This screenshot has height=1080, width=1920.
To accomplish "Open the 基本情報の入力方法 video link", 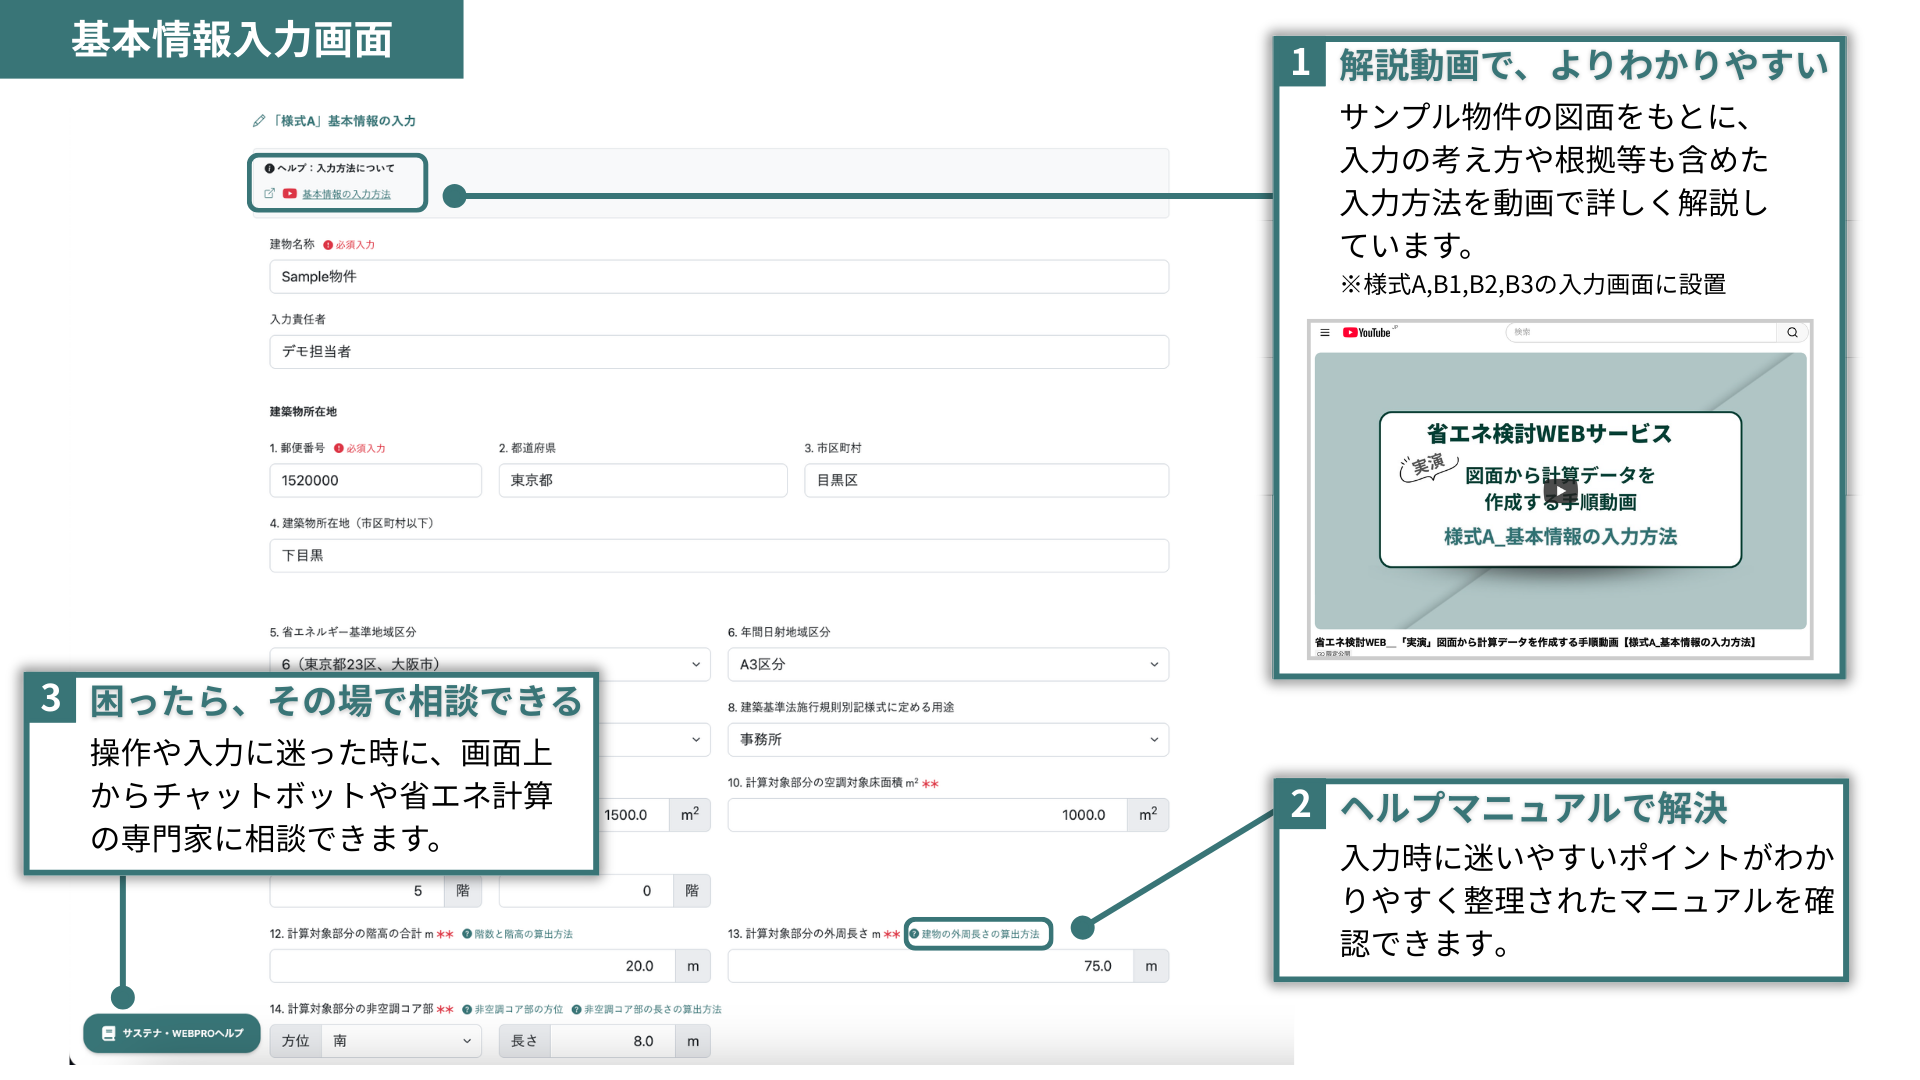I will pos(346,194).
